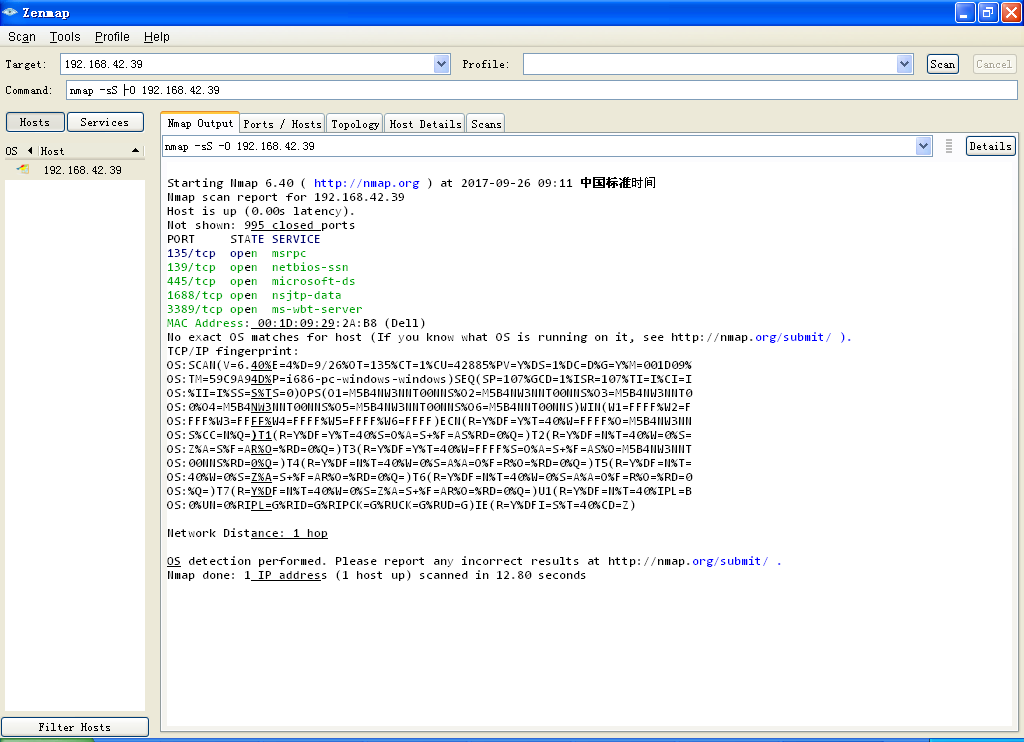Viewport: 1024px width, 742px height.
Task: Focus the Target input field
Action: point(248,64)
